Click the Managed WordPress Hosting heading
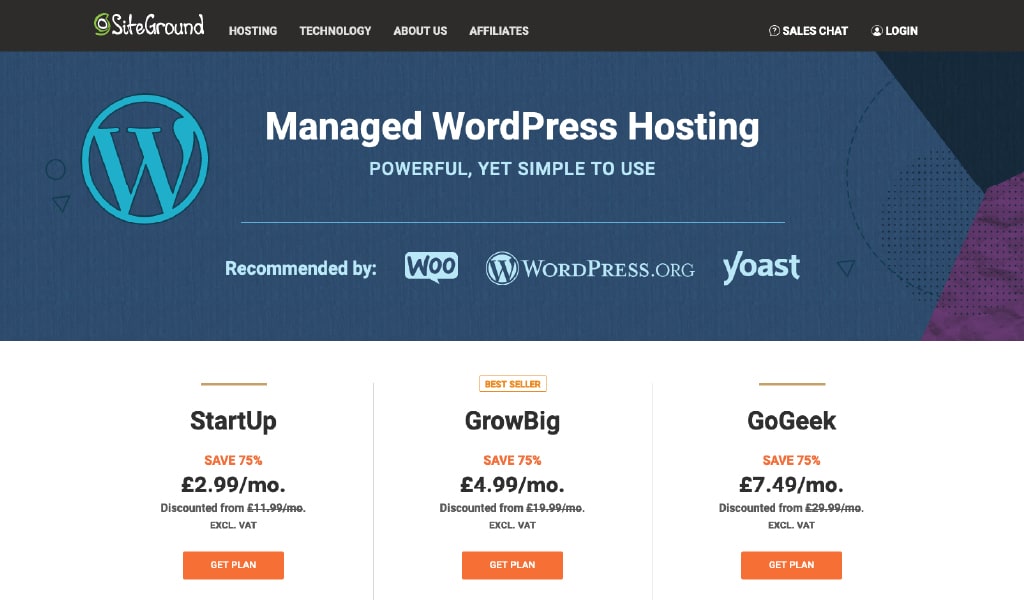 [x=512, y=127]
